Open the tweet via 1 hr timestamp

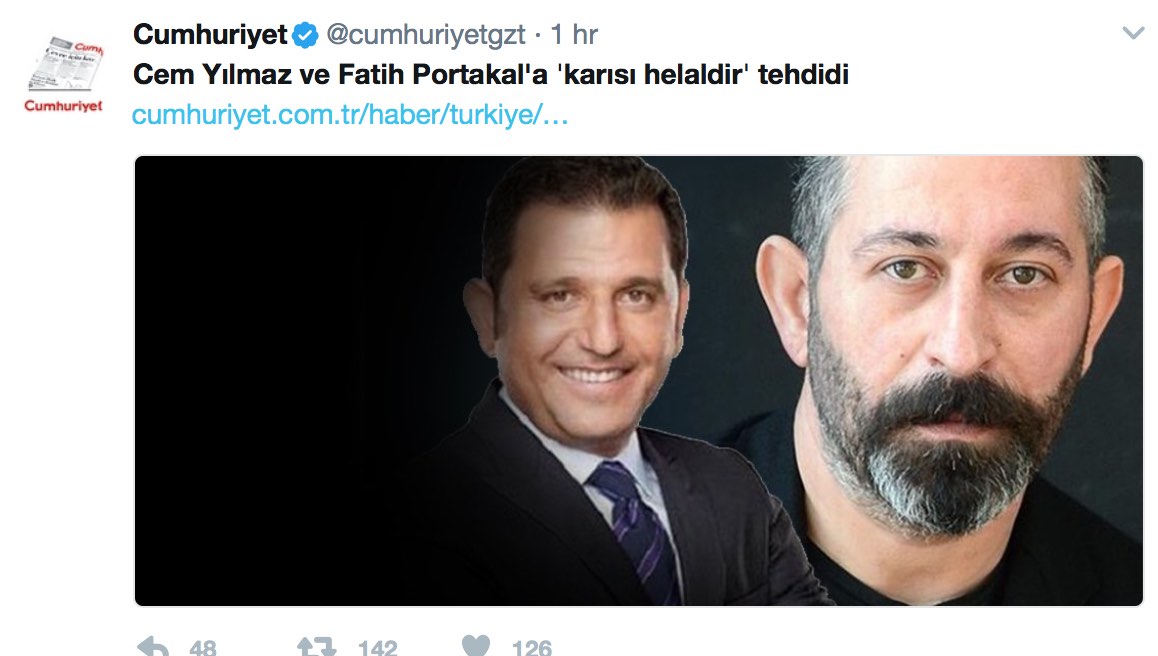point(574,34)
